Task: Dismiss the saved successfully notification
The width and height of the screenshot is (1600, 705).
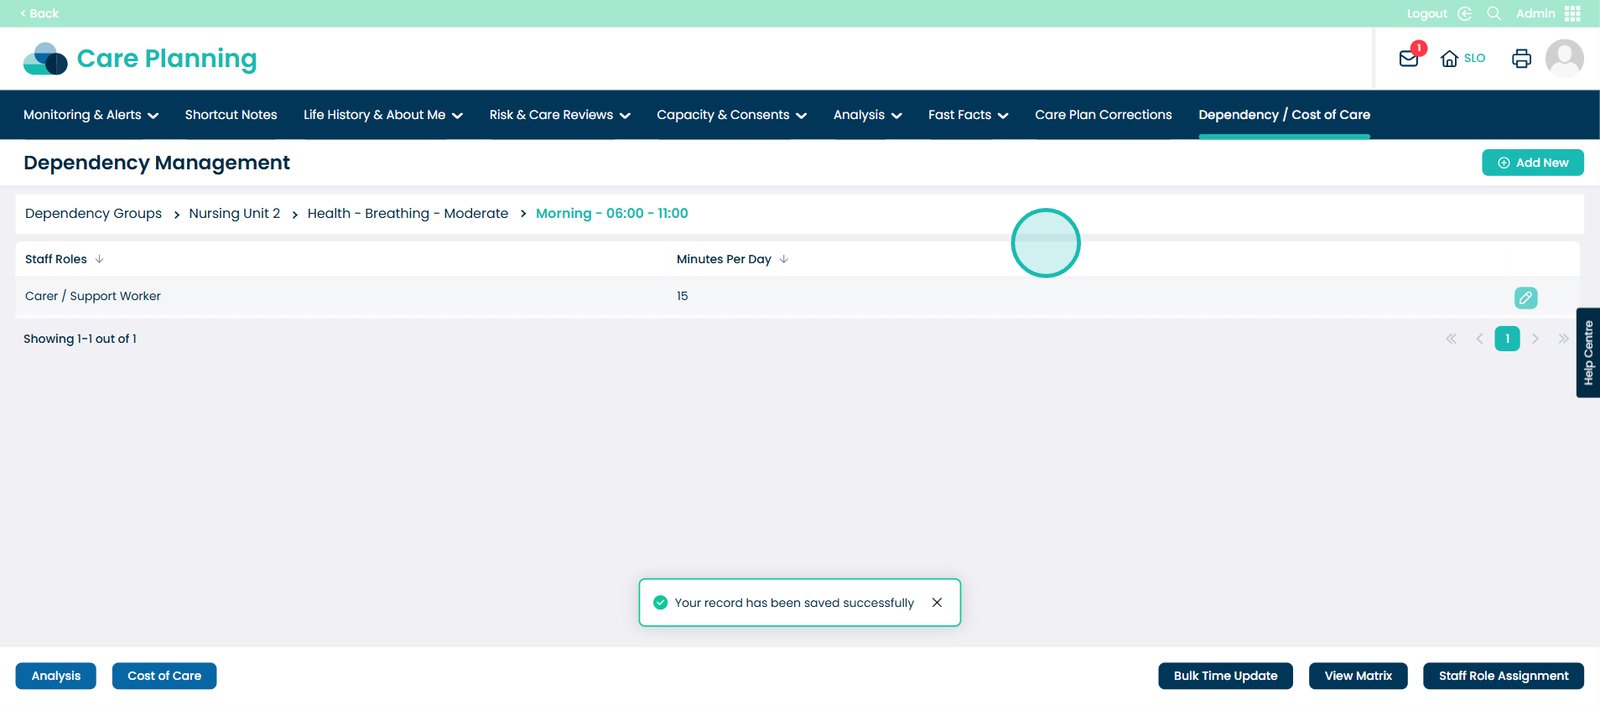Action: 937,603
